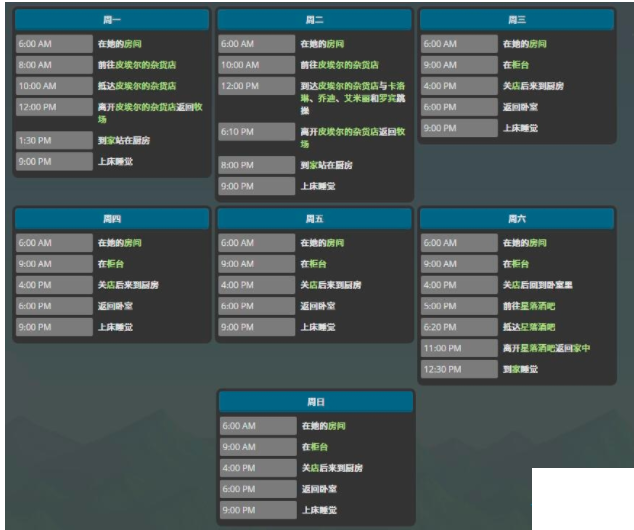
Task: Select the 6:20 PM time cell on Saturday
Action: pyautogui.click(x=459, y=327)
